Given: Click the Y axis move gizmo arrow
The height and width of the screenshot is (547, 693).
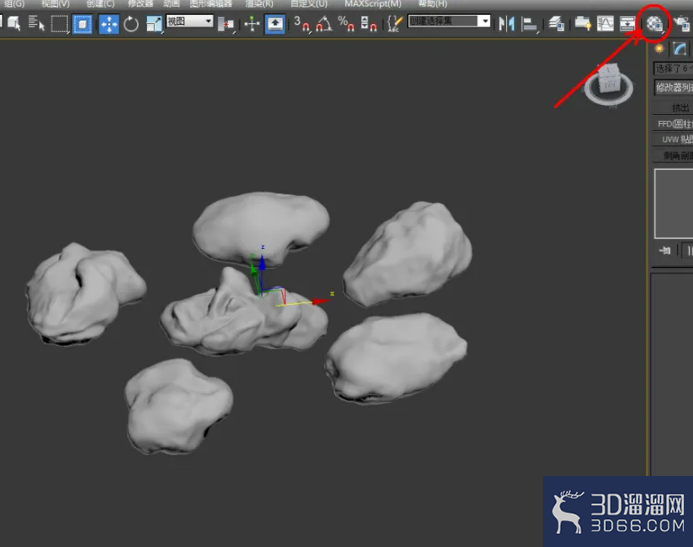Looking at the screenshot, I should coord(254,270).
